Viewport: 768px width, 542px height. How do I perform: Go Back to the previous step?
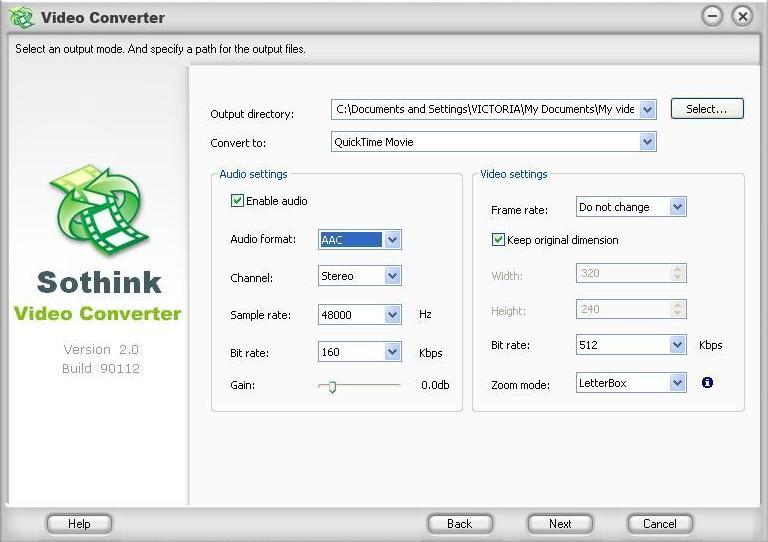pos(459,524)
